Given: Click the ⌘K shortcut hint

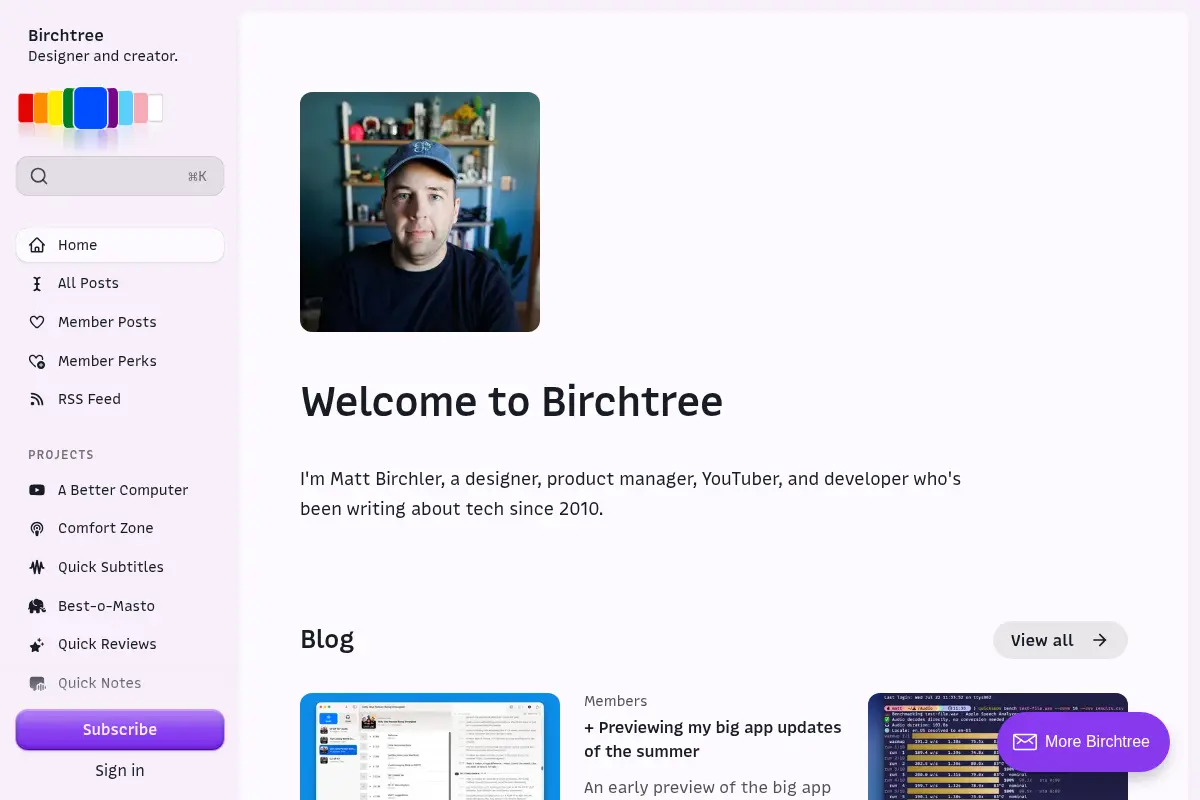Looking at the screenshot, I should point(197,176).
